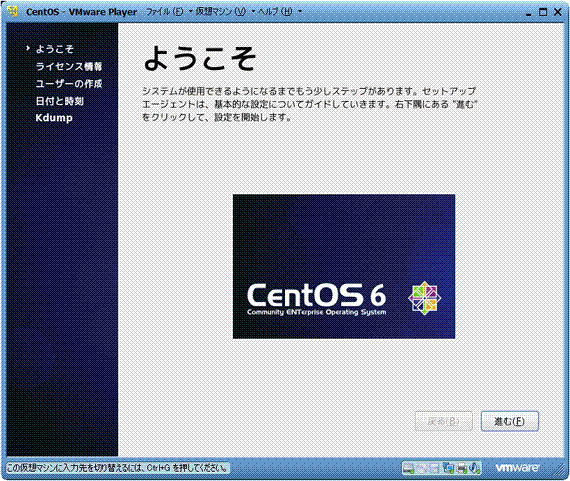Viewport: 570px width, 481px height.
Task: Click the grayed floppy drive status icon
Action: point(435,468)
